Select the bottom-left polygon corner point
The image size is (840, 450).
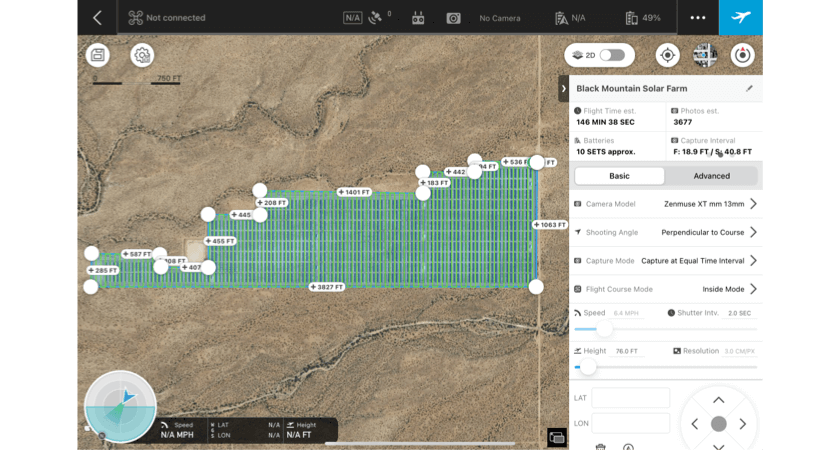(91, 287)
